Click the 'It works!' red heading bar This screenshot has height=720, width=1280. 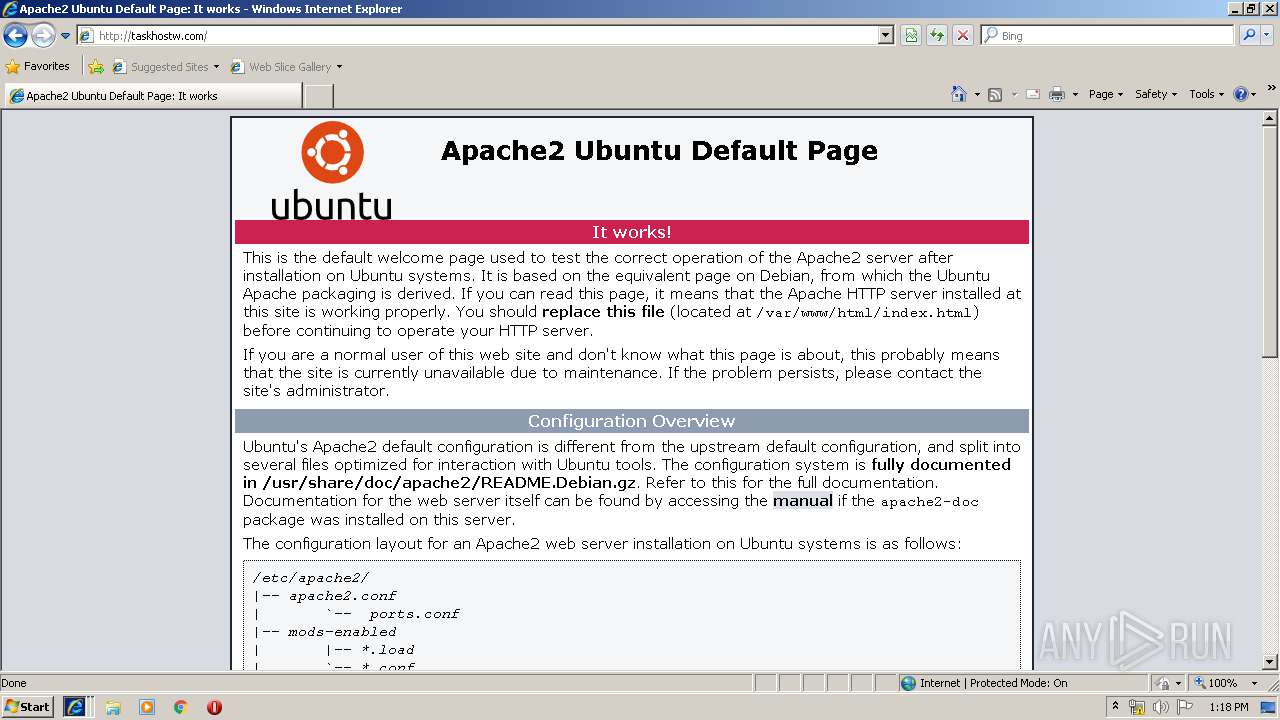[632, 232]
